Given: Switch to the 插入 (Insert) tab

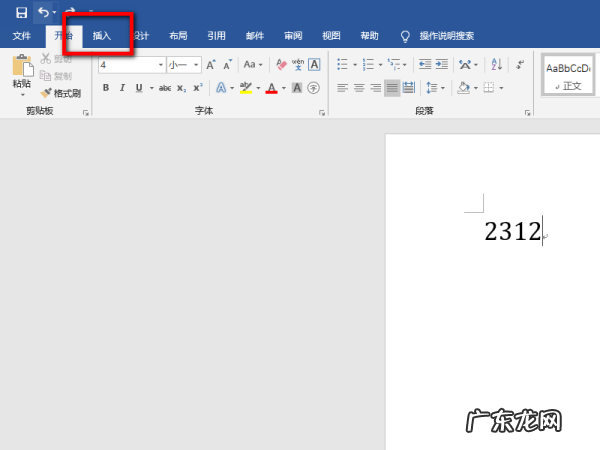Looking at the screenshot, I should click(102, 36).
